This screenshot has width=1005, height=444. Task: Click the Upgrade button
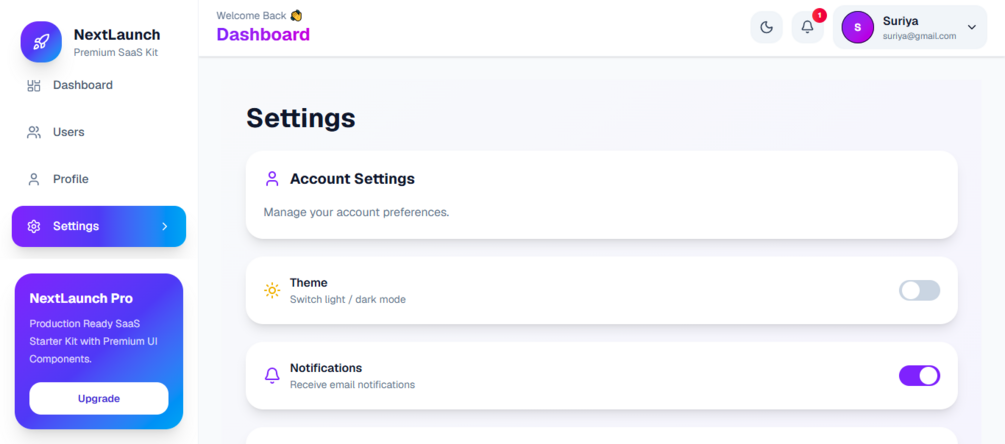99,399
